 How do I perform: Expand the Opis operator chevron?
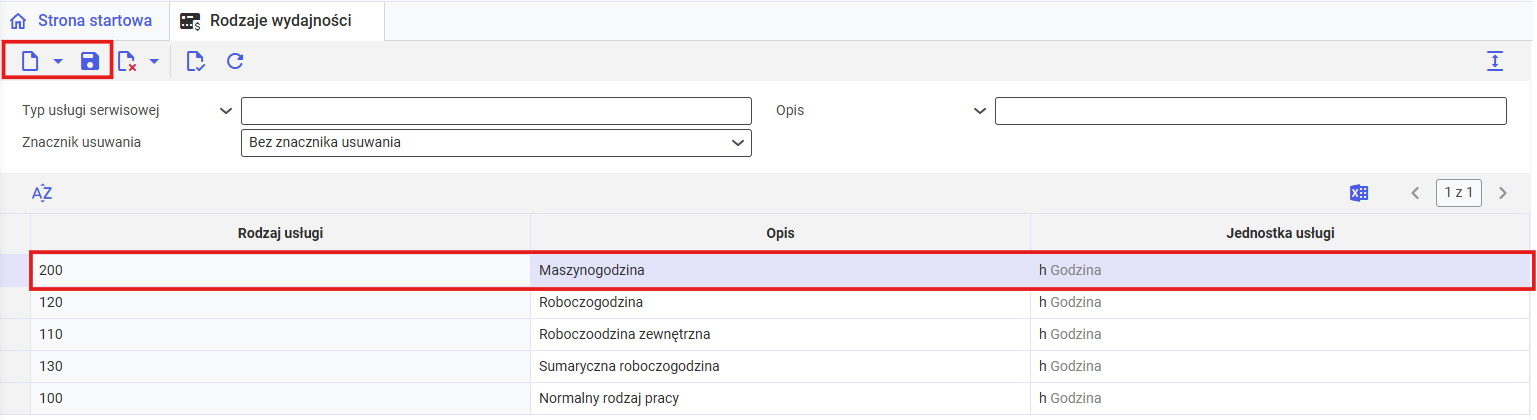980,111
